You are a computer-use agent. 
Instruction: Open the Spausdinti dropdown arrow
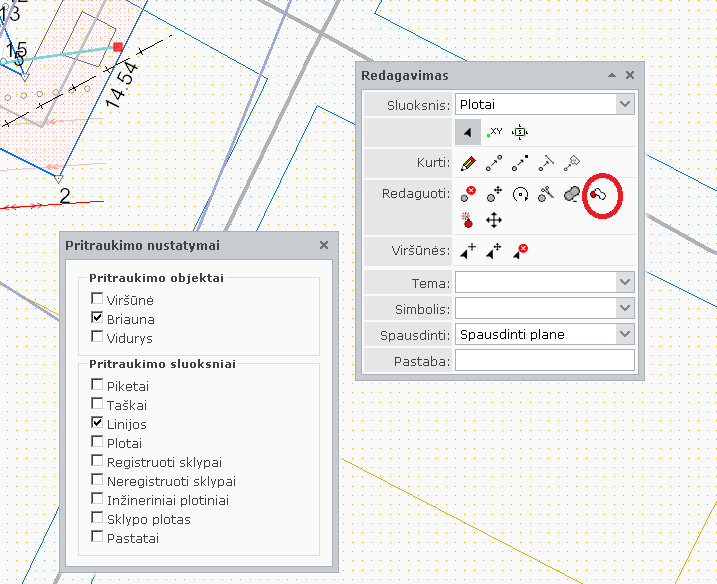click(625, 334)
